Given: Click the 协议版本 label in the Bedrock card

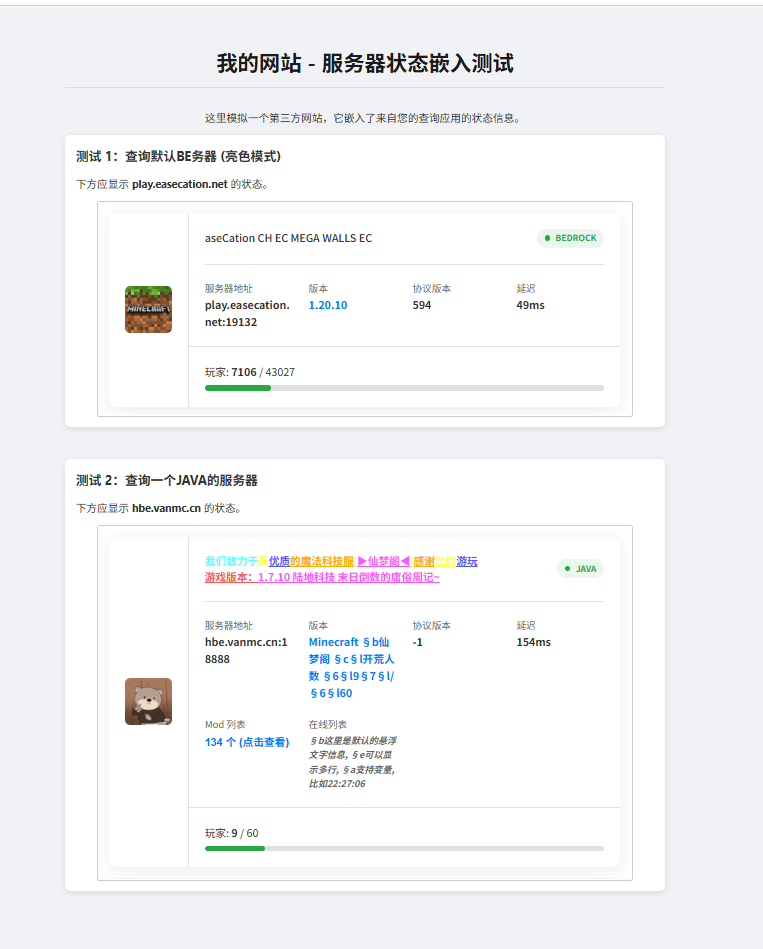Looking at the screenshot, I should click(x=431, y=289).
